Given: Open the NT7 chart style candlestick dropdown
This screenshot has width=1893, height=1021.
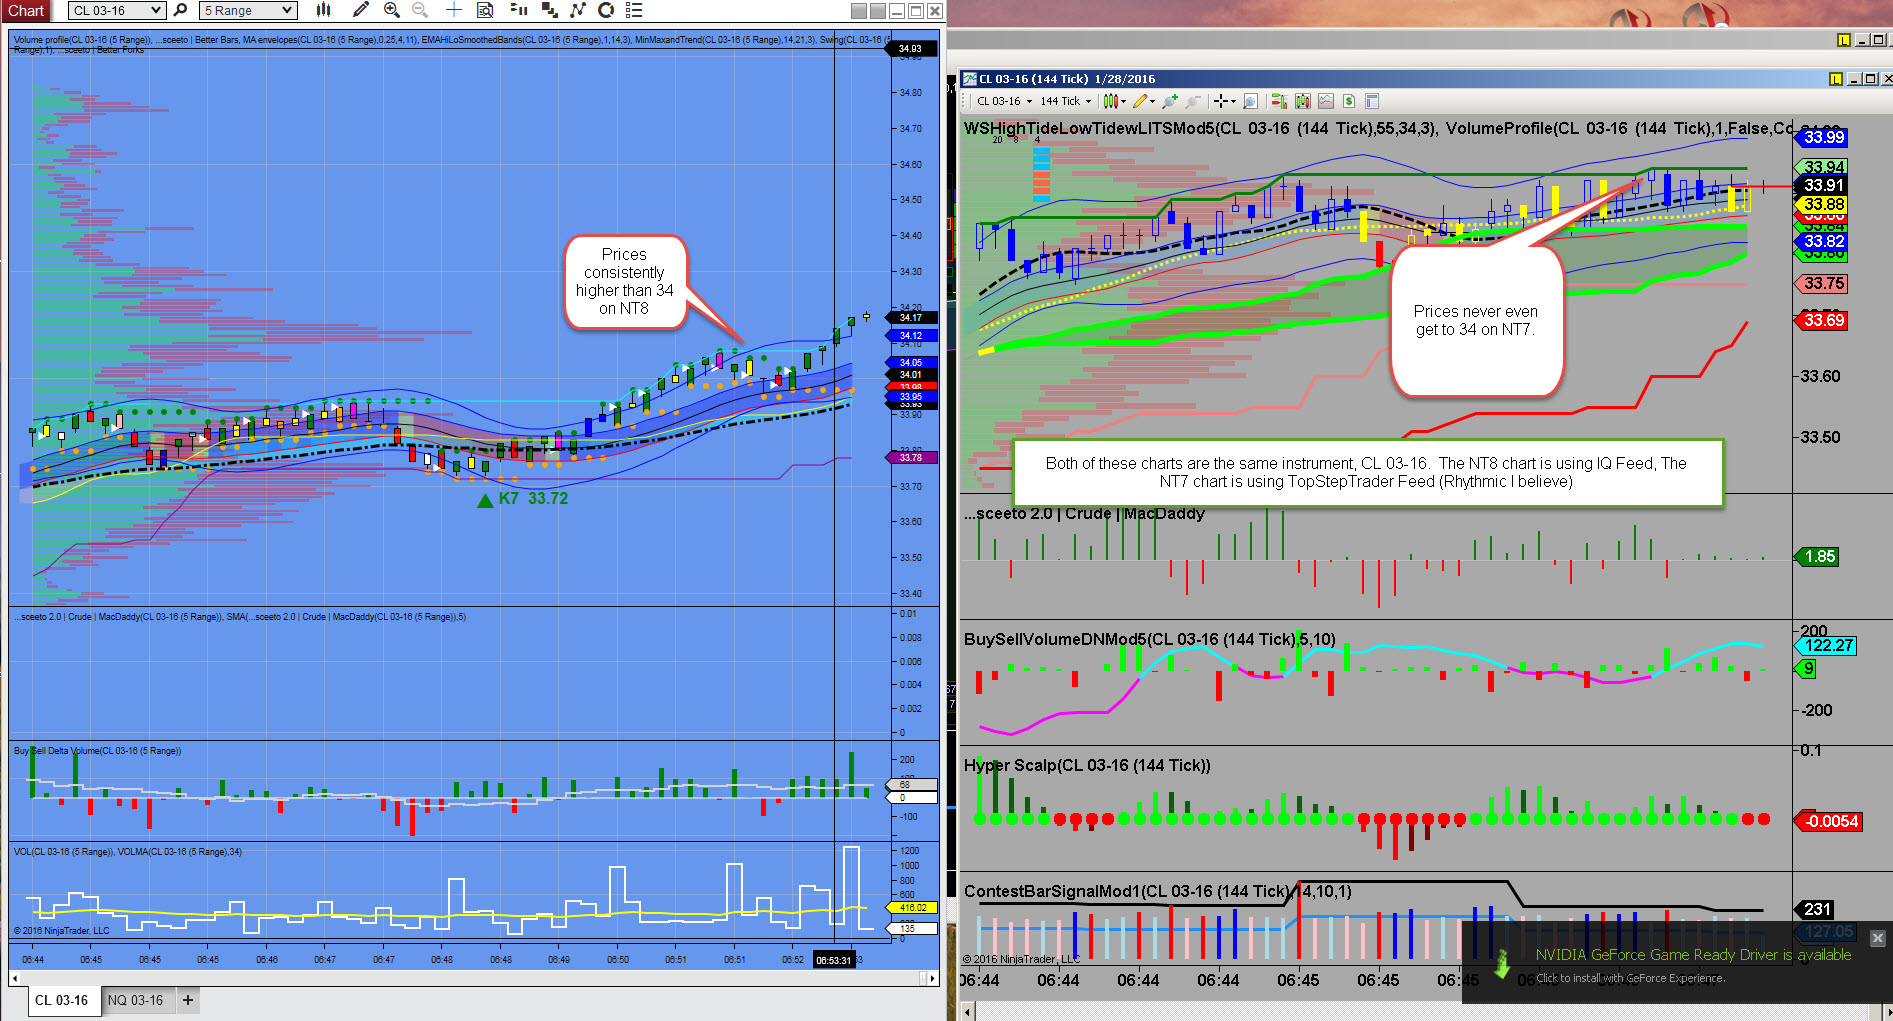Looking at the screenshot, I should tap(1114, 101).
